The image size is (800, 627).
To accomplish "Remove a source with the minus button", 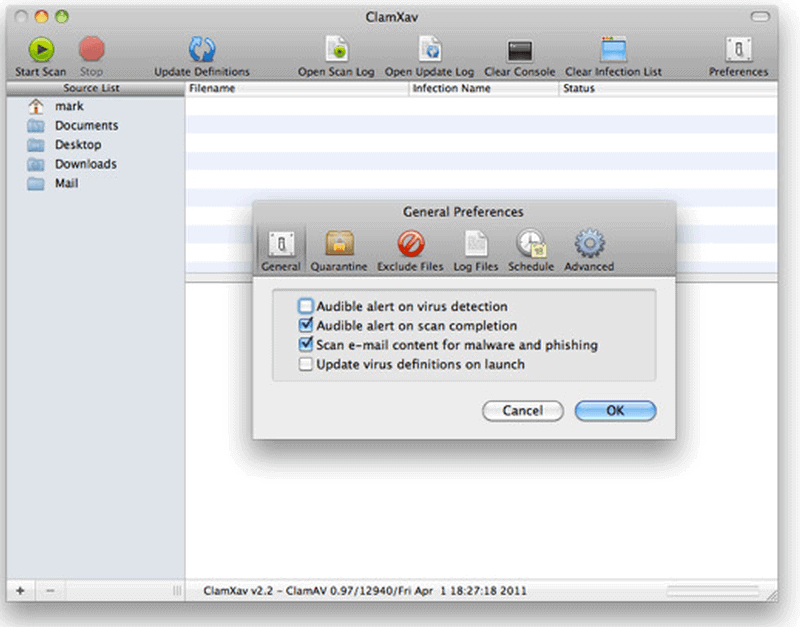I will 50,591.
